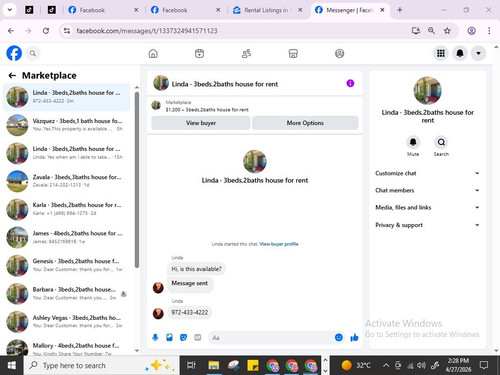Go to the Home feed icon
The image size is (500, 375).
click(x=153, y=53)
